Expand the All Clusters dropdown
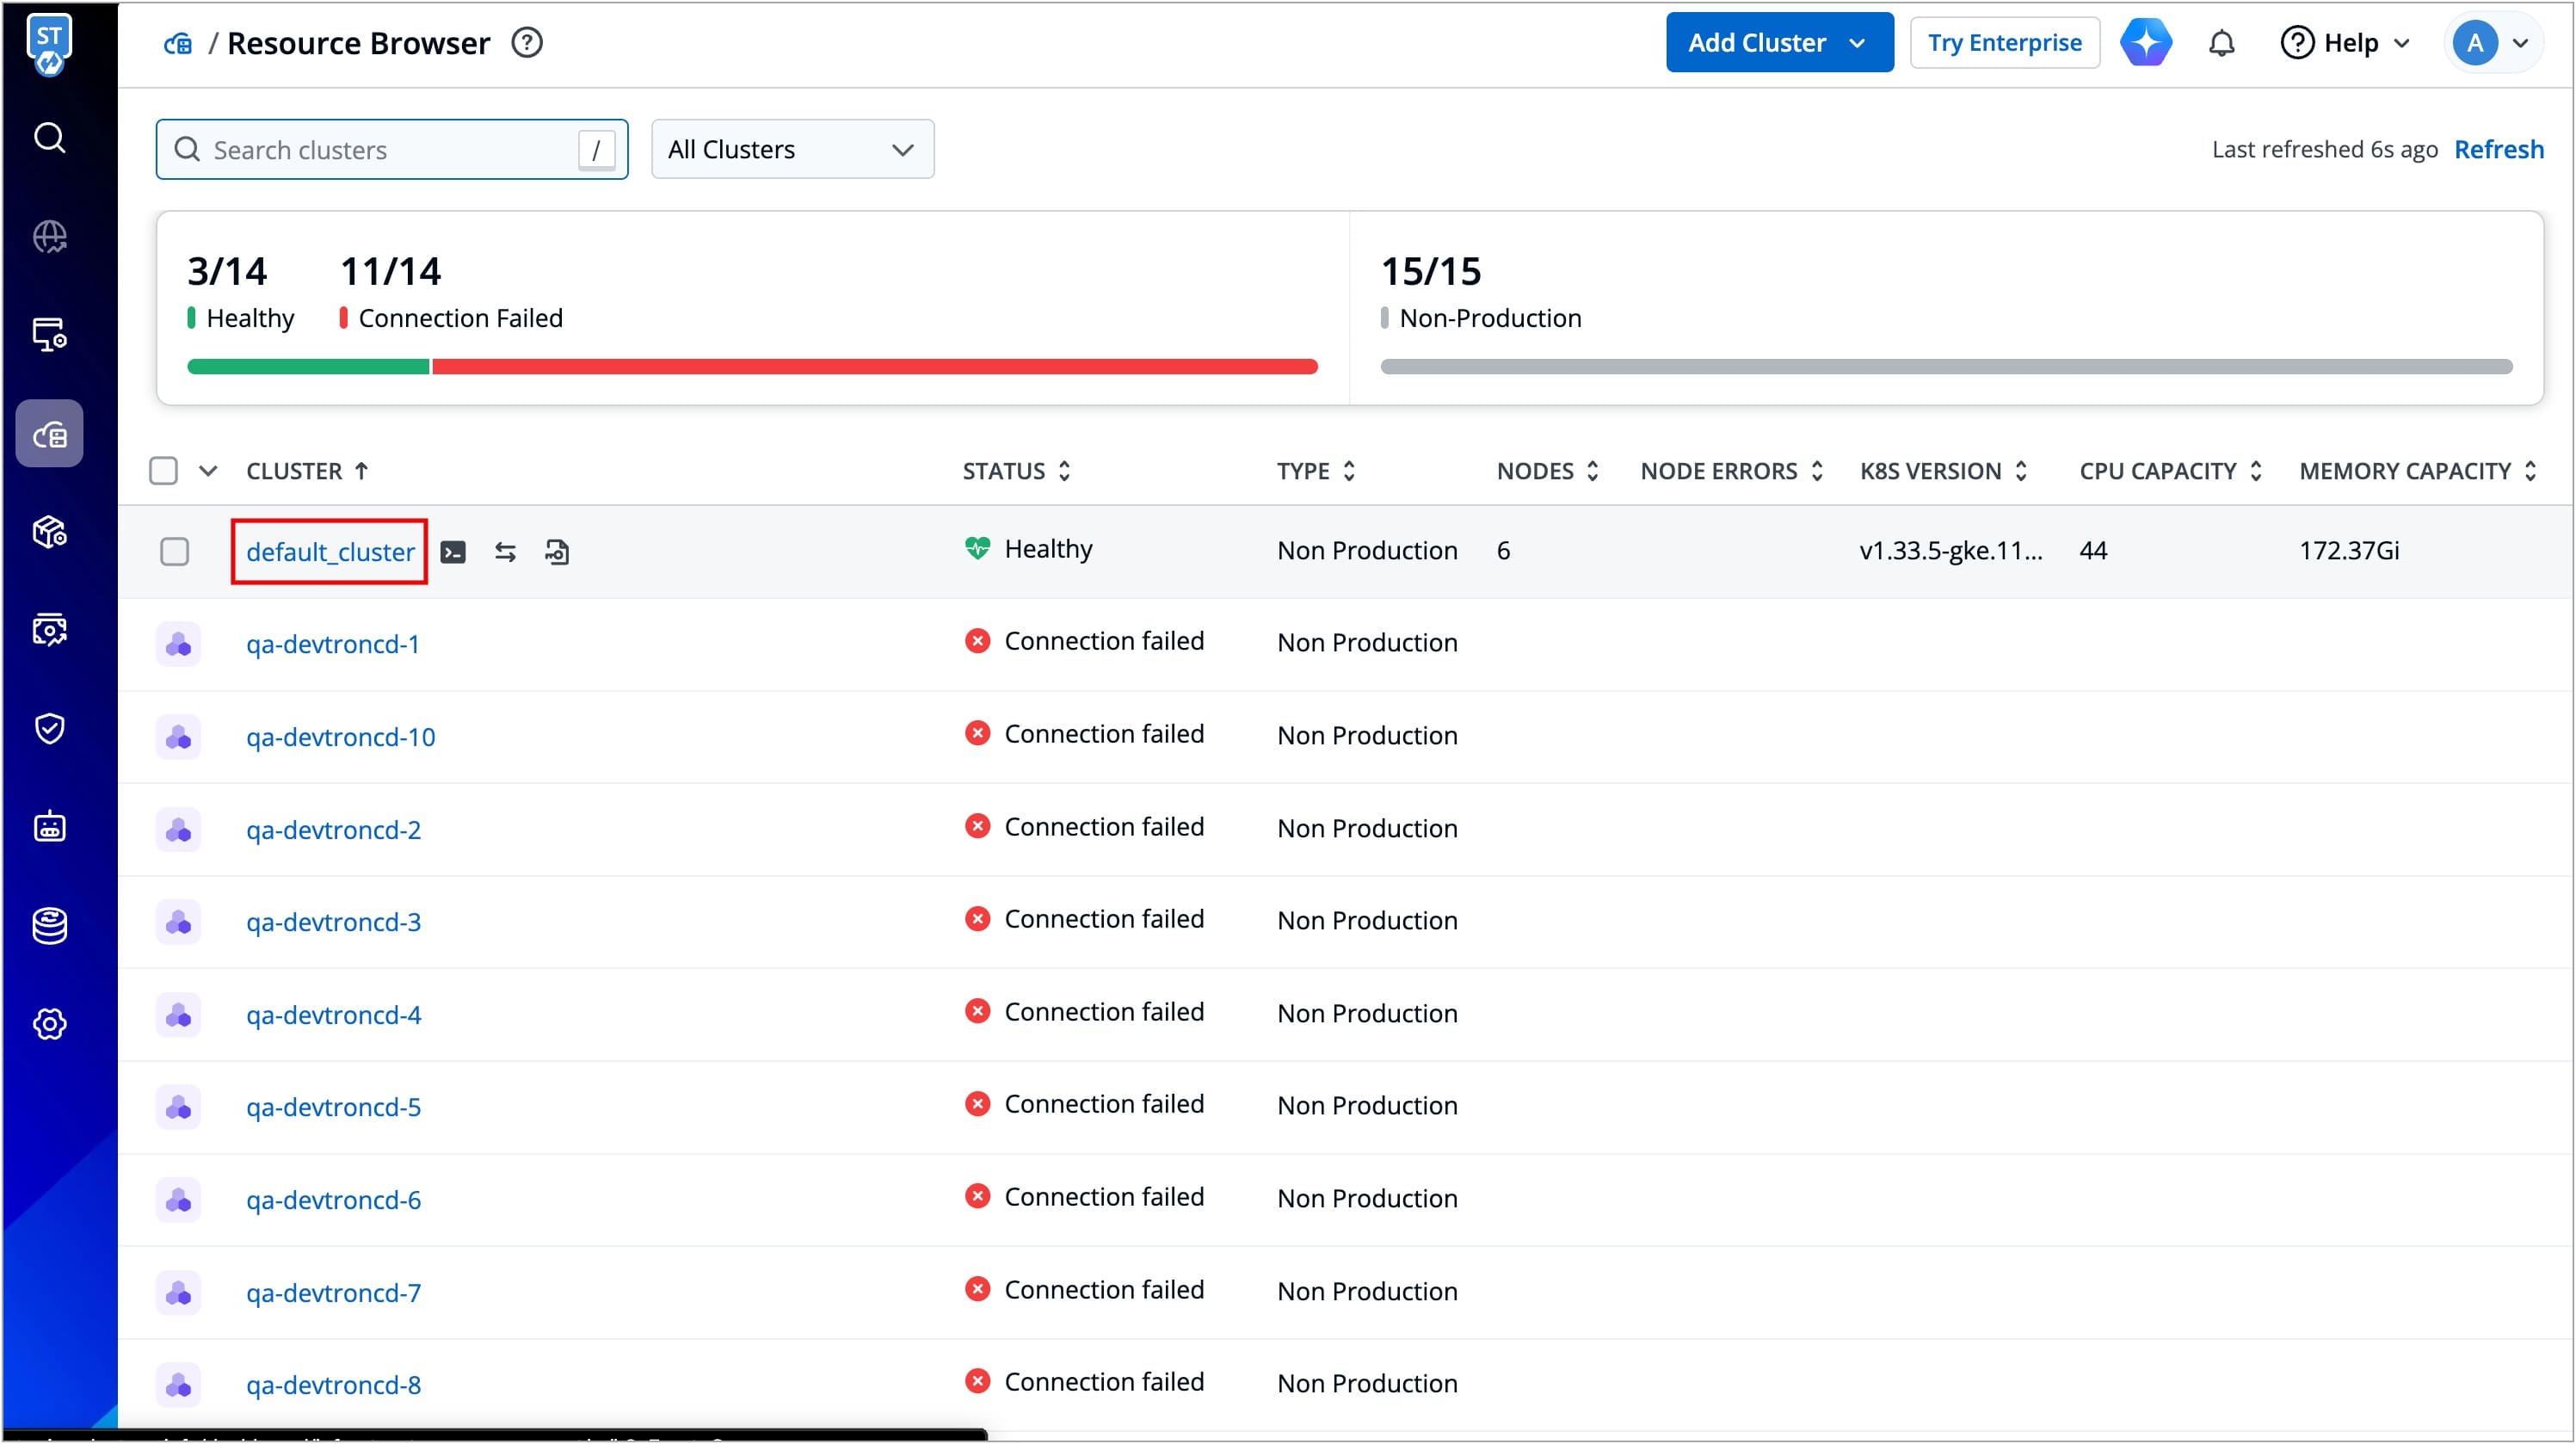 click(x=792, y=150)
